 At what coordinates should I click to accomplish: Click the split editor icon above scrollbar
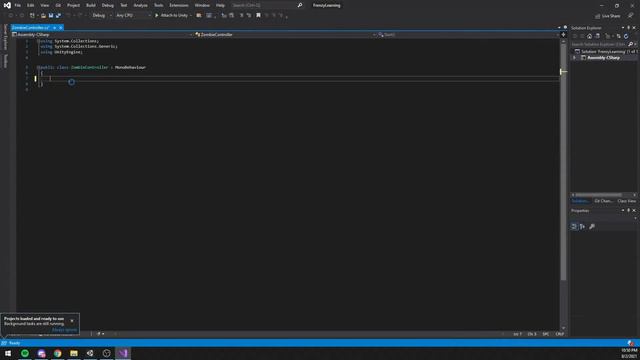[563, 35]
